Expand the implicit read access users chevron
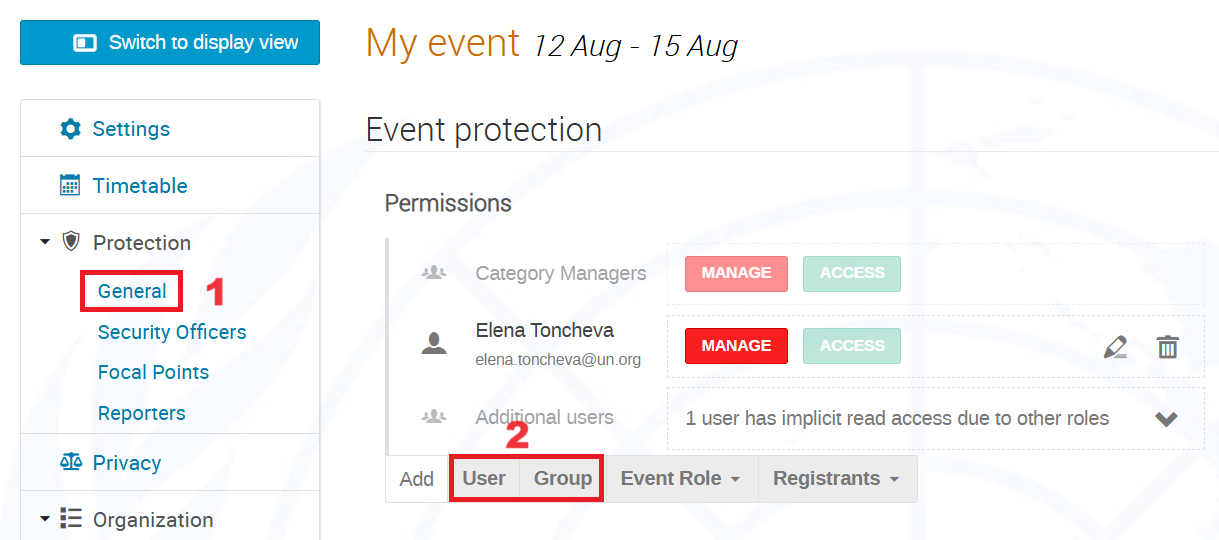The image size is (1219, 540). tap(1166, 419)
